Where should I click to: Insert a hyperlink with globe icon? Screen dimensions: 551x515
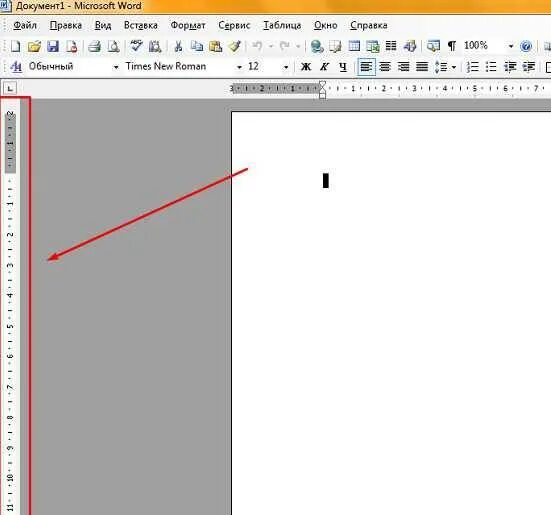tap(317, 46)
